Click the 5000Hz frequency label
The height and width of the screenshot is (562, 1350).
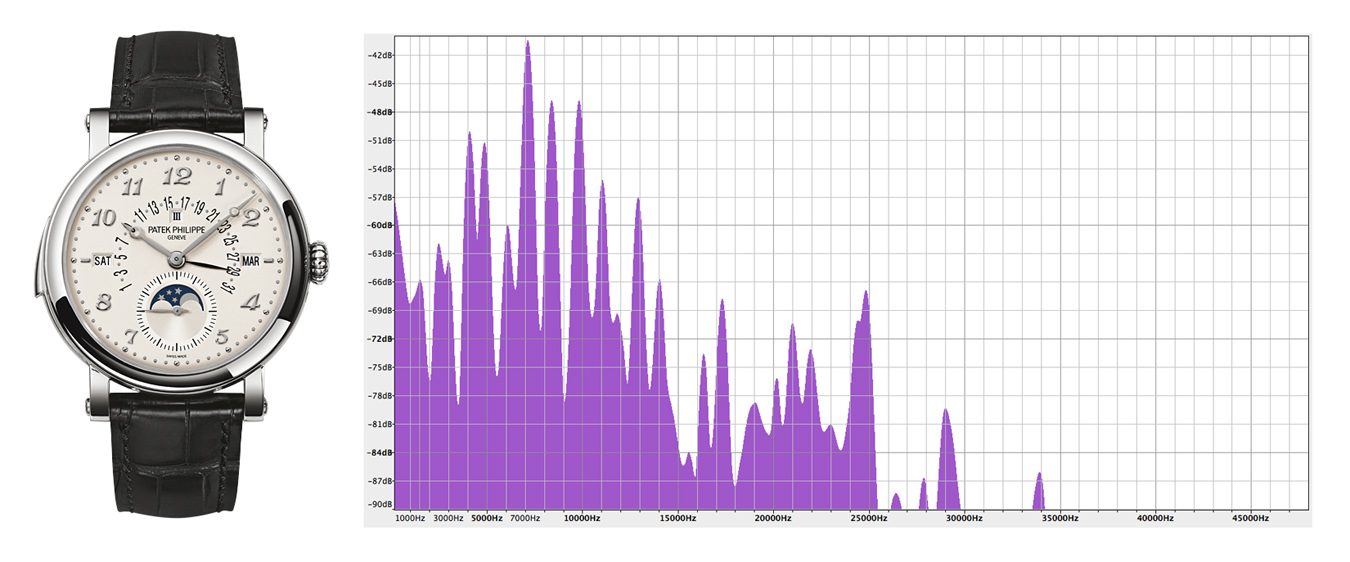coord(486,519)
